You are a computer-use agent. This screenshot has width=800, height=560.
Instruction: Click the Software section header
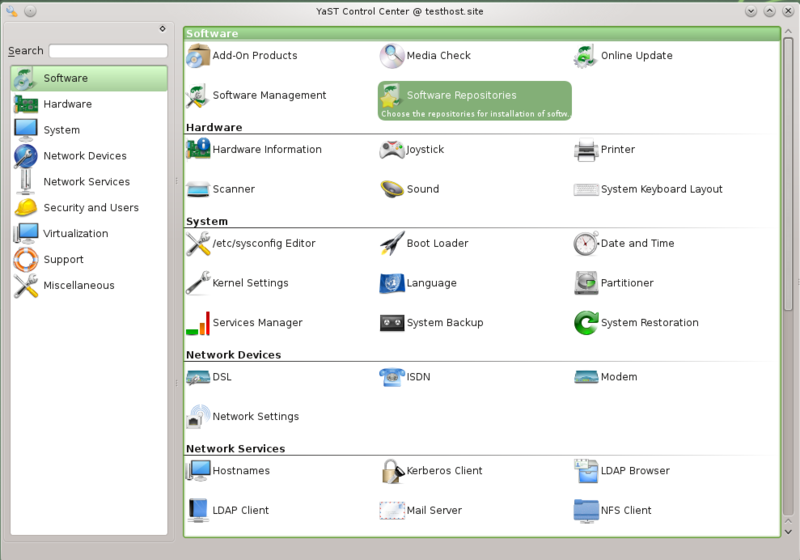click(x=482, y=34)
